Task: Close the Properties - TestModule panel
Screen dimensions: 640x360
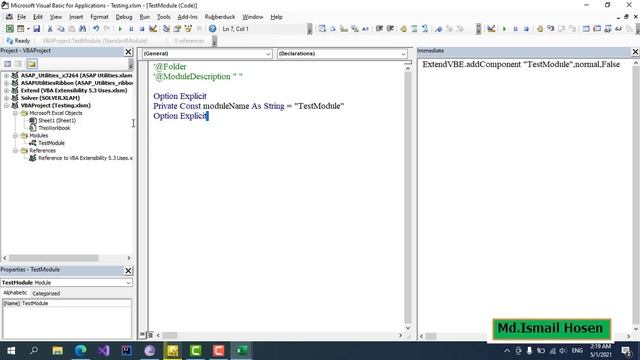Action: [x=128, y=271]
